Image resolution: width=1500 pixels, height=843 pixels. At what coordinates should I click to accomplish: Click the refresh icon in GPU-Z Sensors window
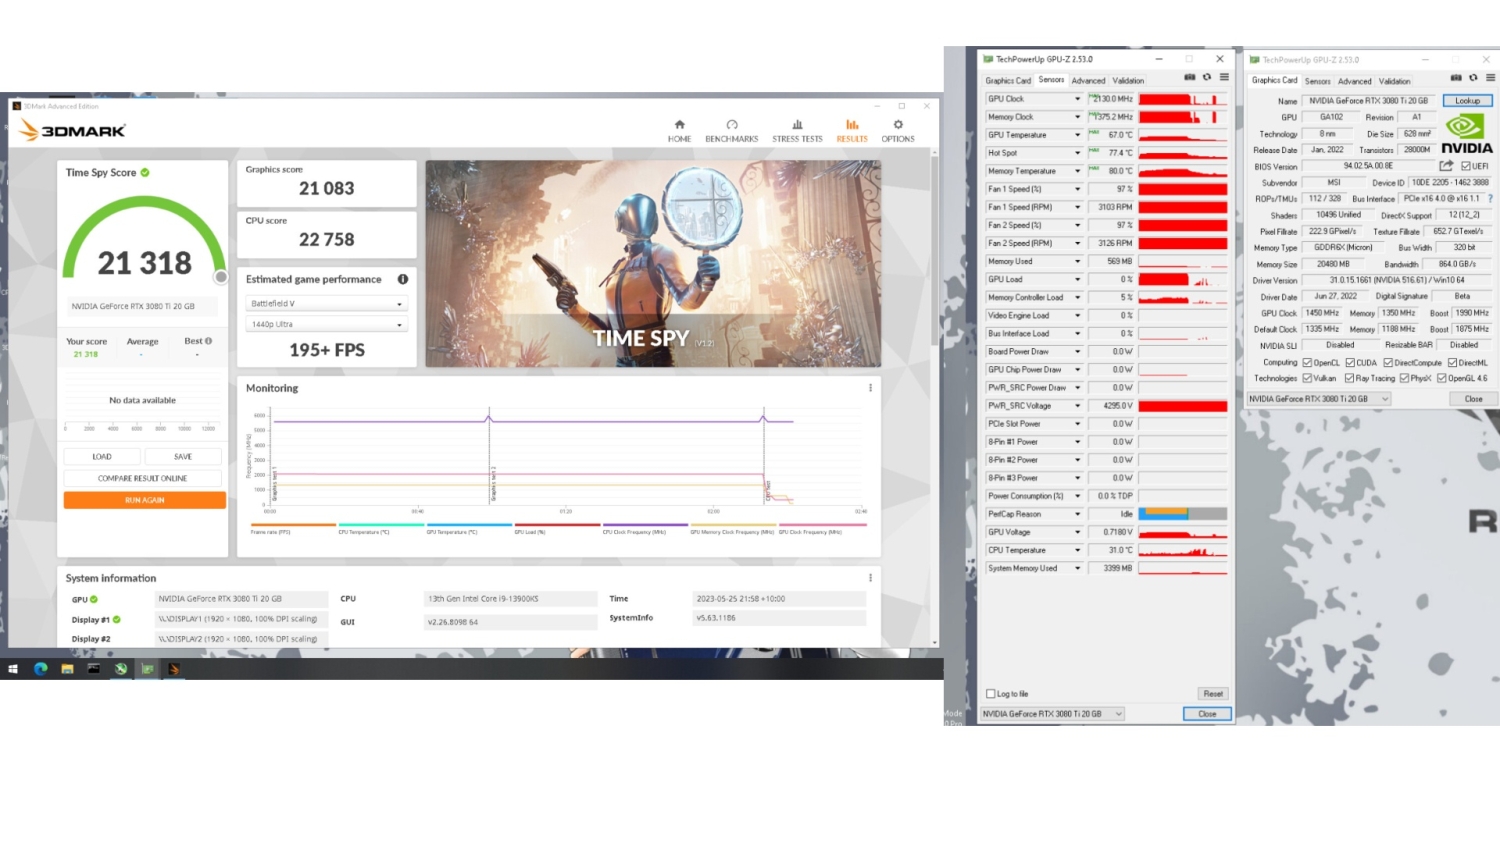1207,77
